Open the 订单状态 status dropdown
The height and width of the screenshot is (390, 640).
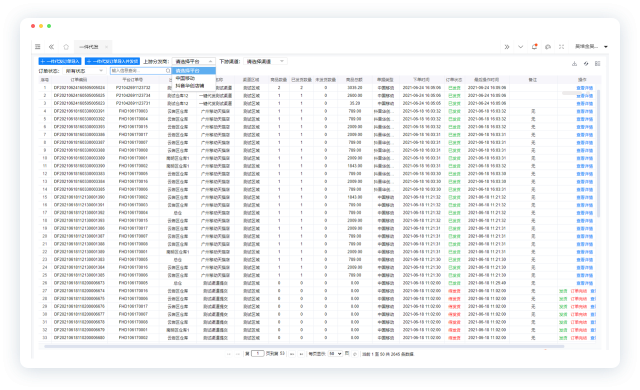click(84, 71)
